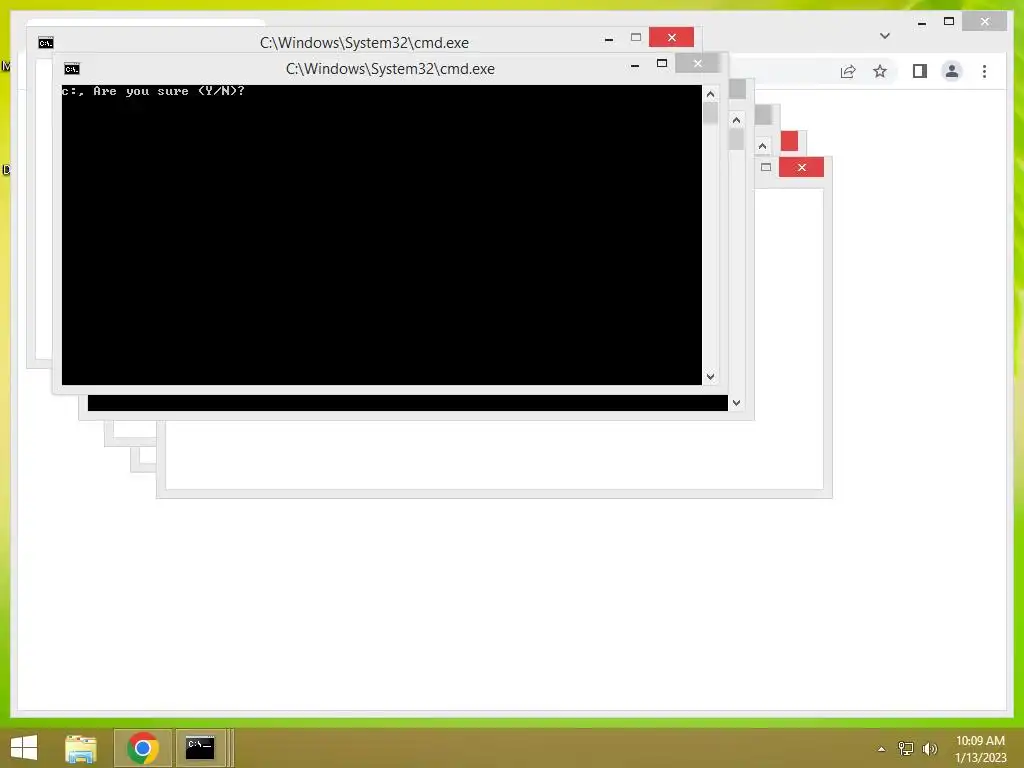The height and width of the screenshot is (768, 1024).
Task: Maximize the Chrome window
Action: (x=949, y=22)
